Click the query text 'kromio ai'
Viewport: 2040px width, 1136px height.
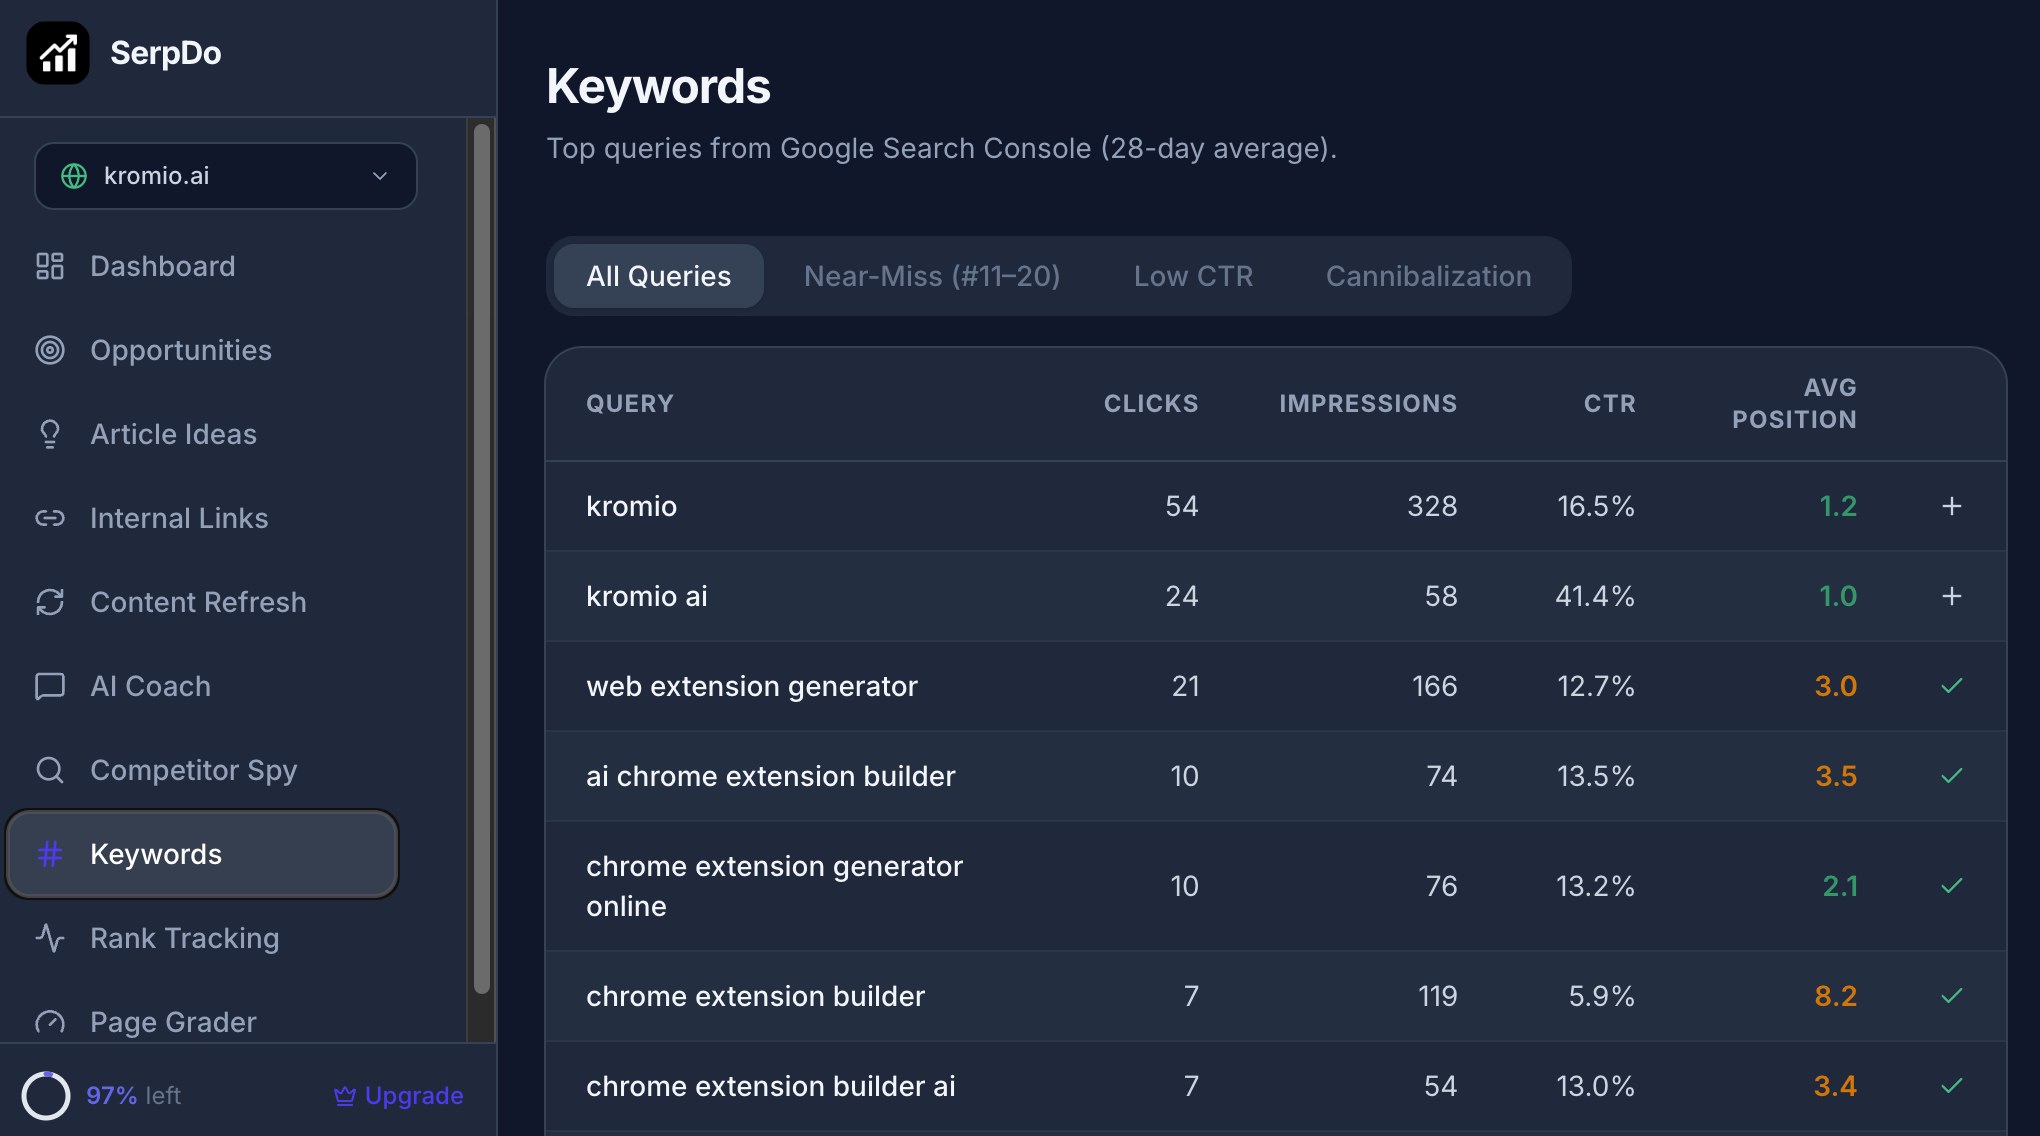(647, 596)
